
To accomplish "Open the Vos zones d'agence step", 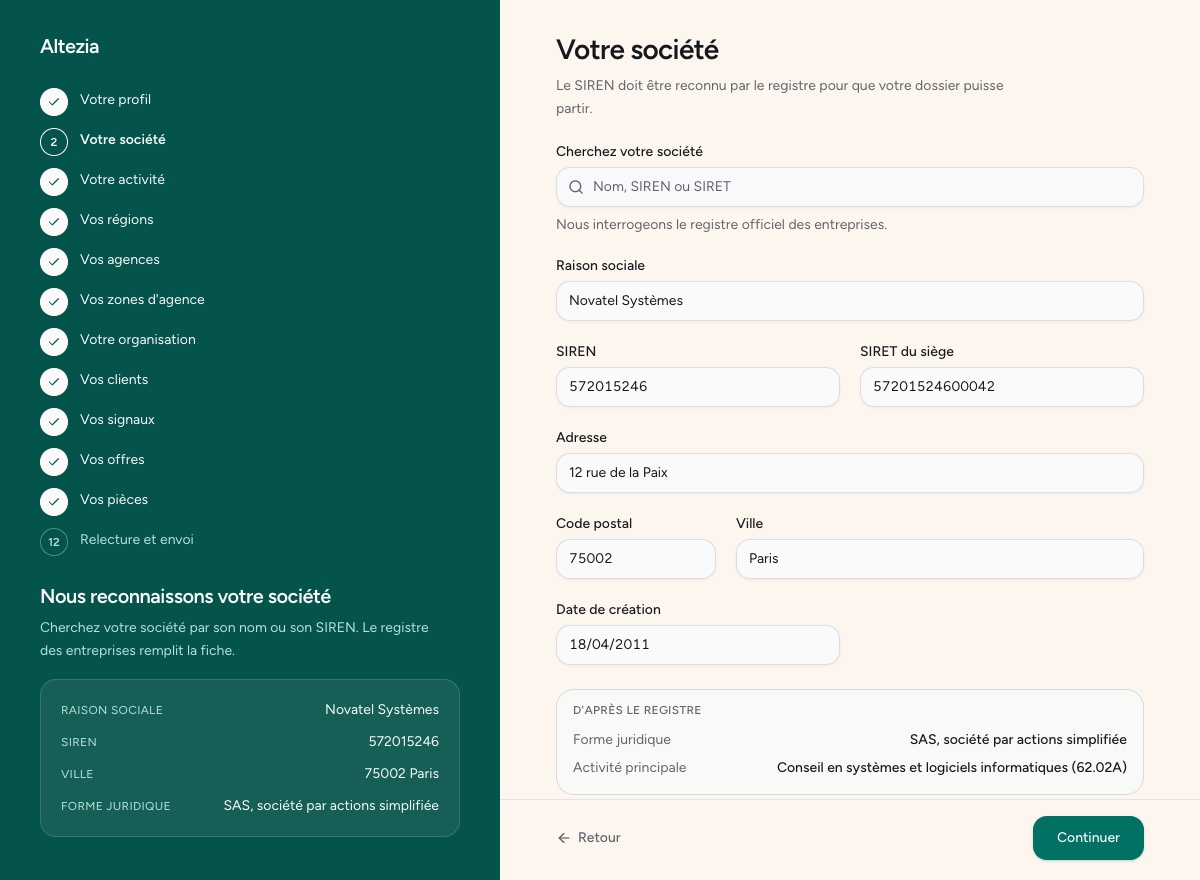I will (142, 300).
